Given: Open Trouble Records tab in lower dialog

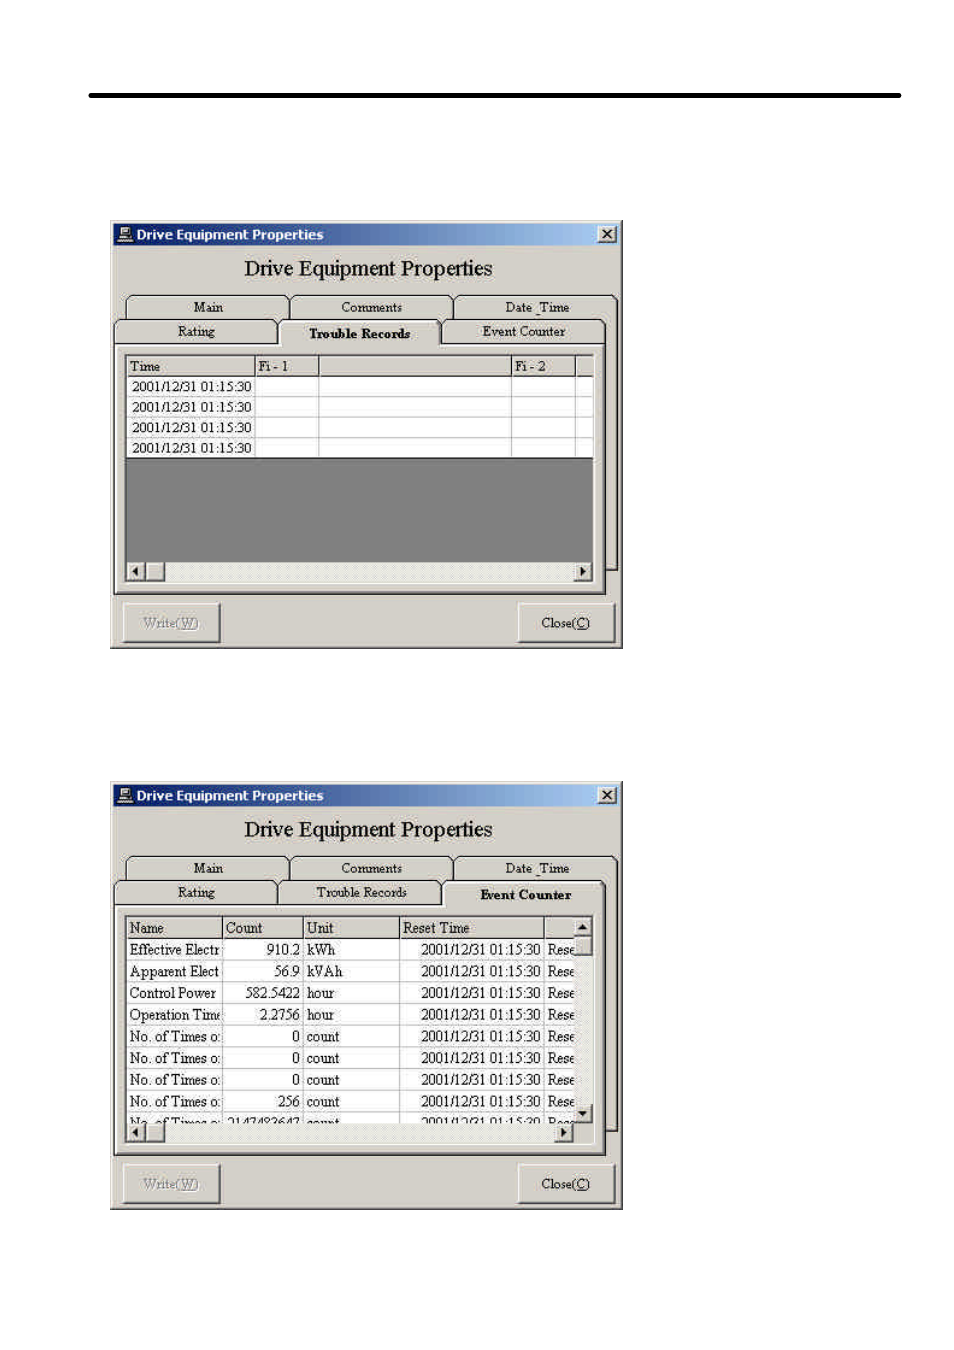Looking at the screenshot, I should click(361, 893).
